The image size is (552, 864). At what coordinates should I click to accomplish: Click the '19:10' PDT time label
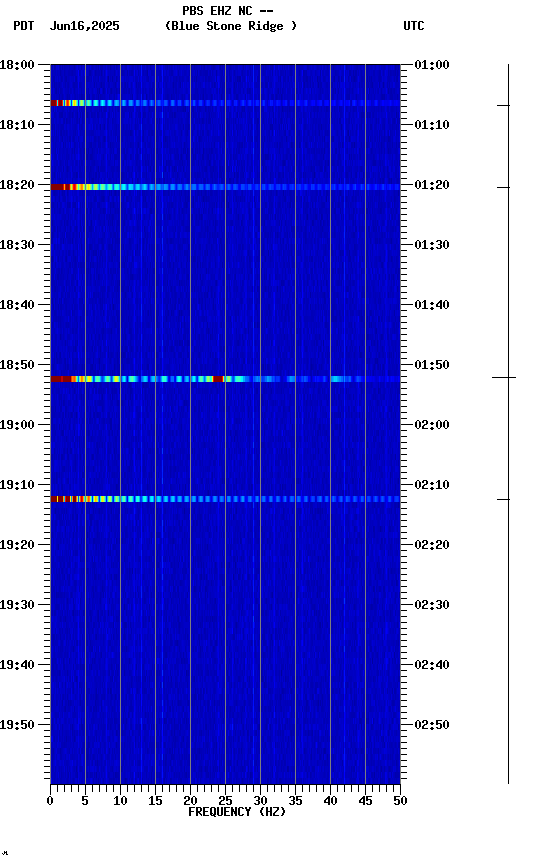pos(17,485)
